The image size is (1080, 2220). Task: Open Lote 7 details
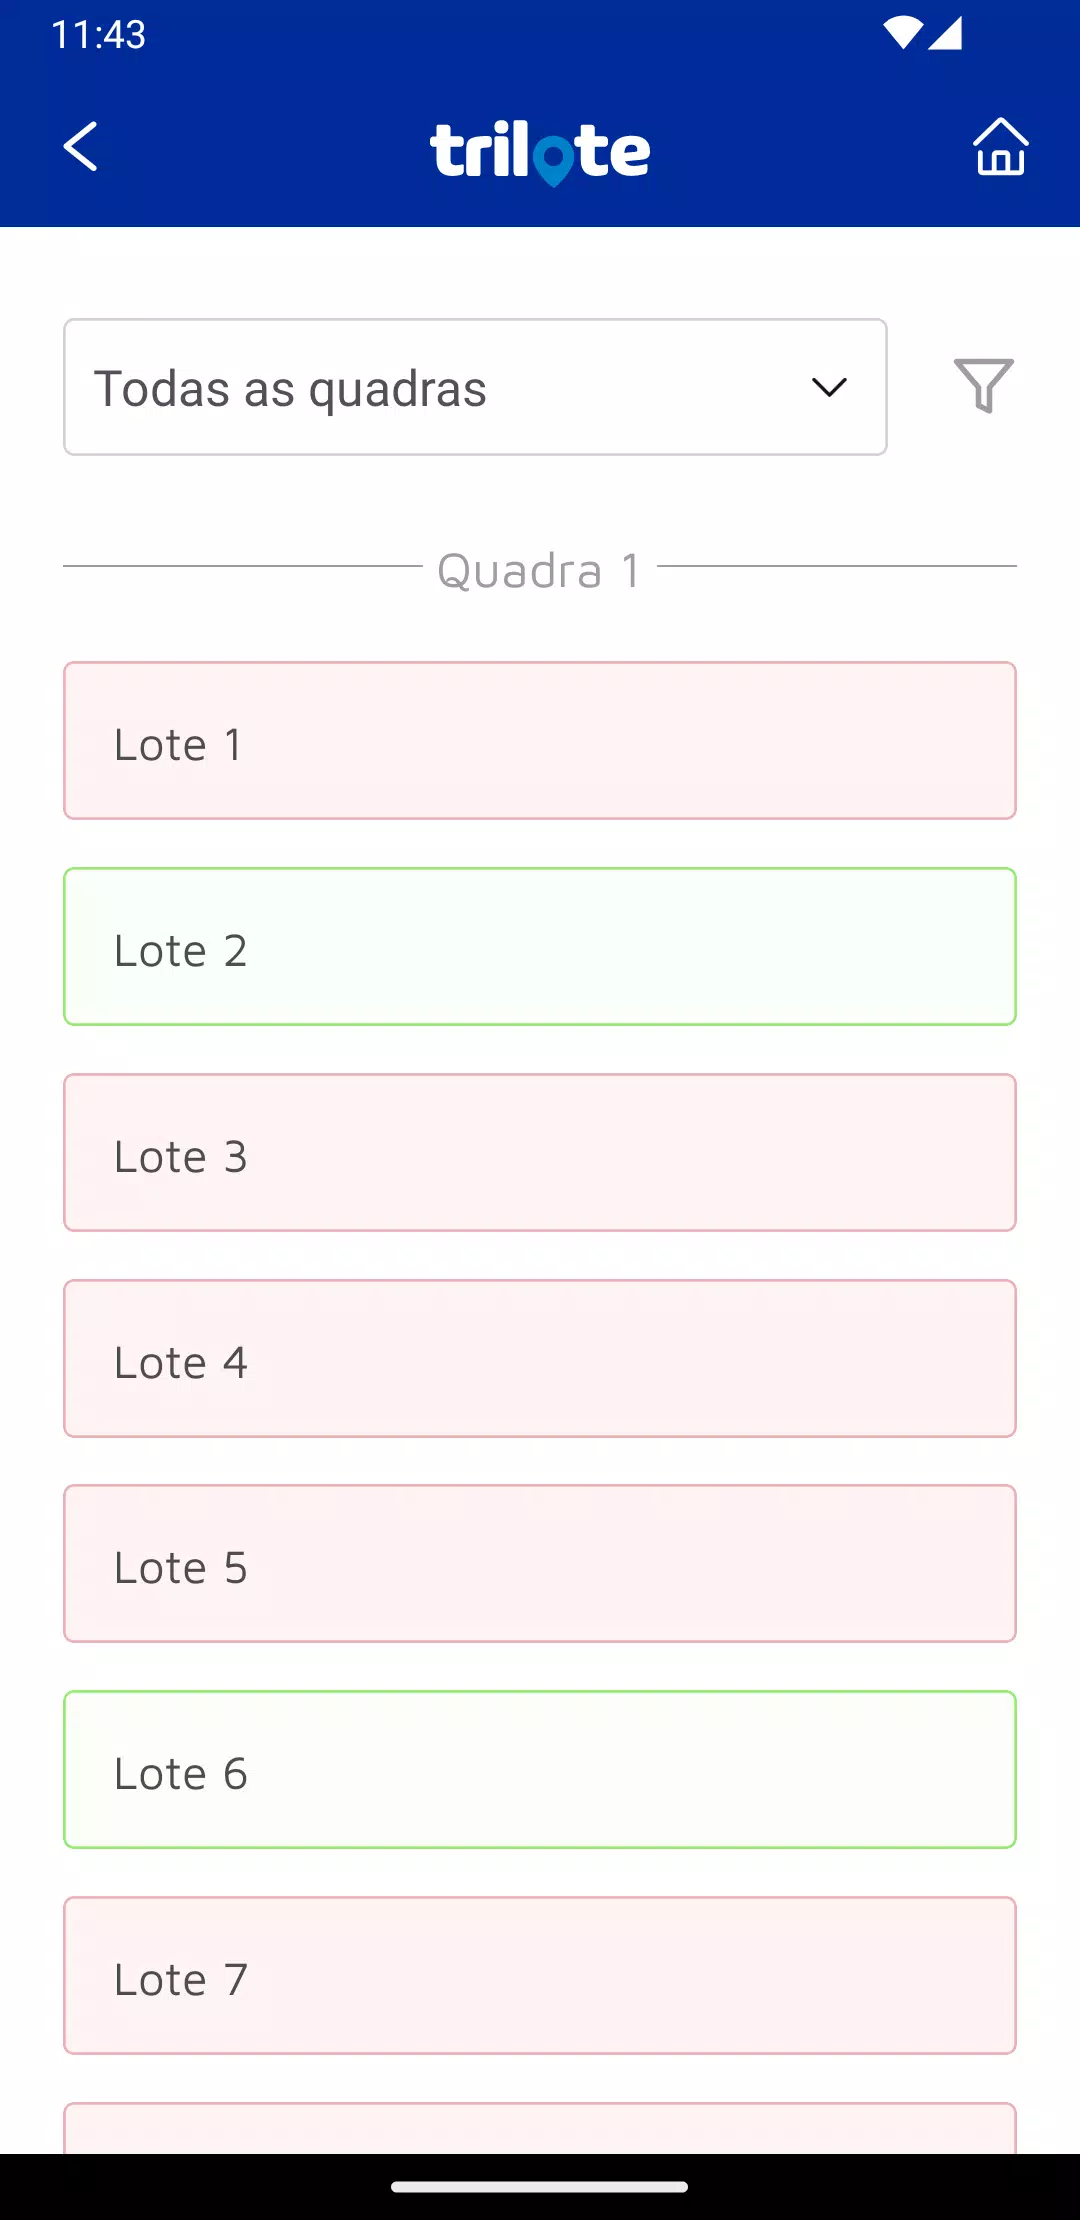coord(540,1975)
